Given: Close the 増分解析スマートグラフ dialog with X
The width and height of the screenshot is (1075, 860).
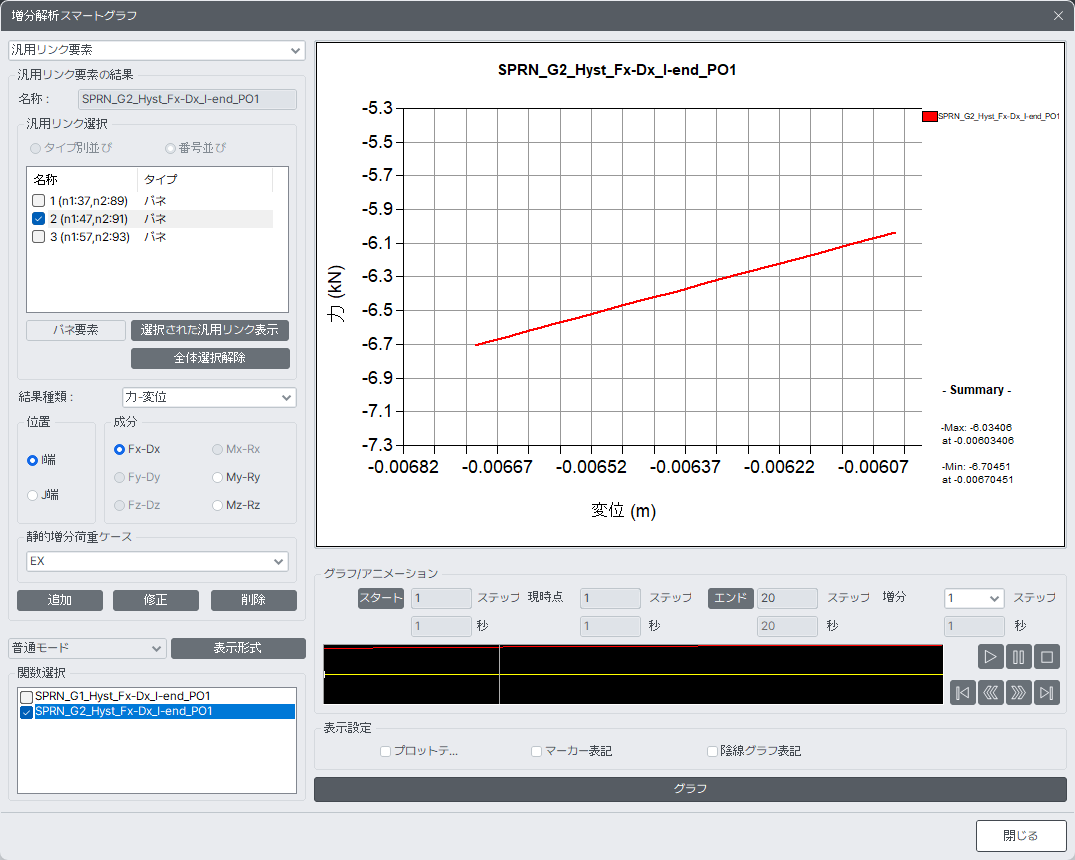Looking at the screenshot, I should pos(1059,15).
